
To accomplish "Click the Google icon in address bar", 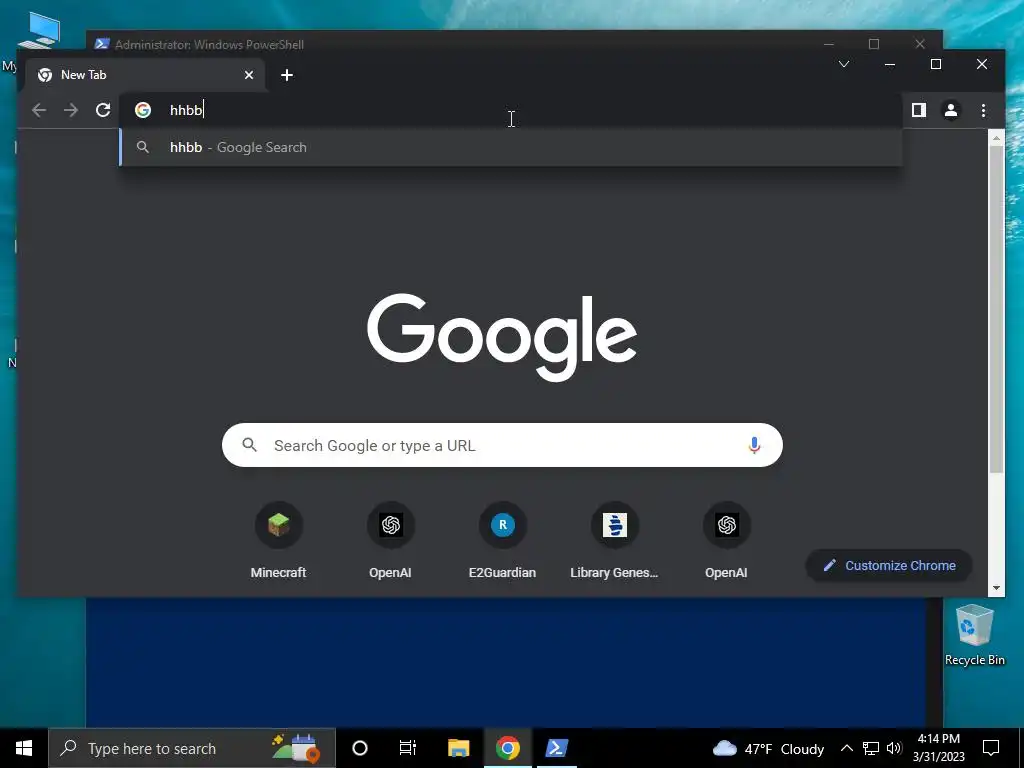I will (143, 110).
